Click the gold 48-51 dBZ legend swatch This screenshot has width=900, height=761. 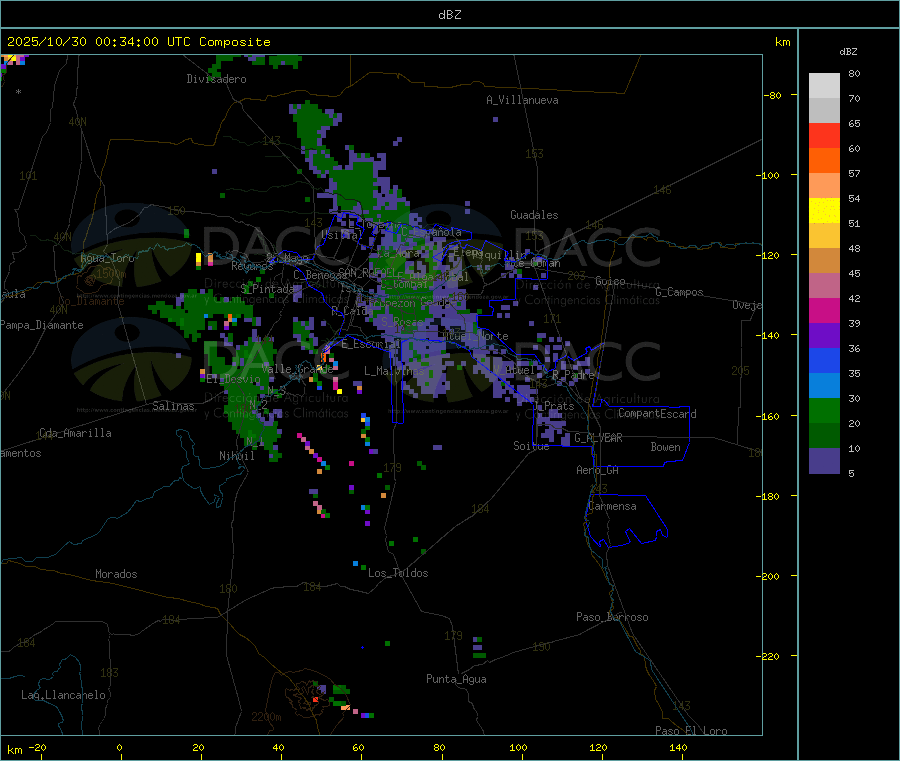tap(824, 236)
